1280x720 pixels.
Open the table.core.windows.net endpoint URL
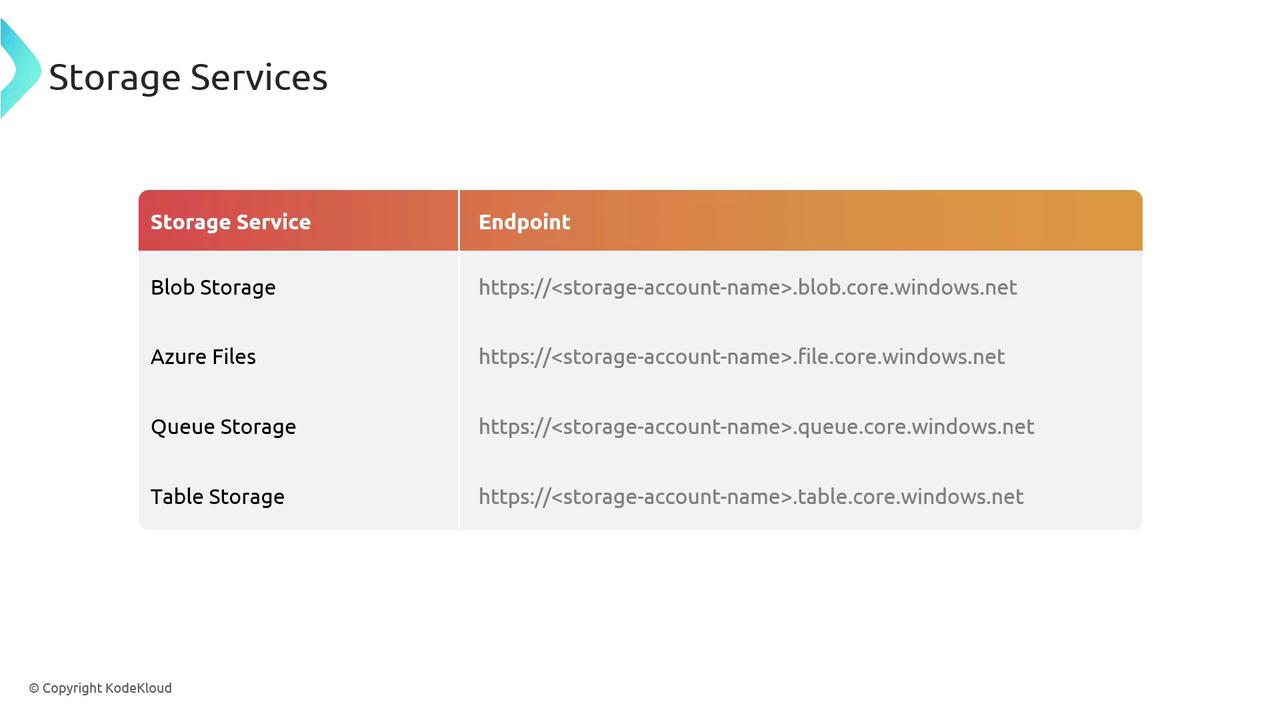(750, 497)
